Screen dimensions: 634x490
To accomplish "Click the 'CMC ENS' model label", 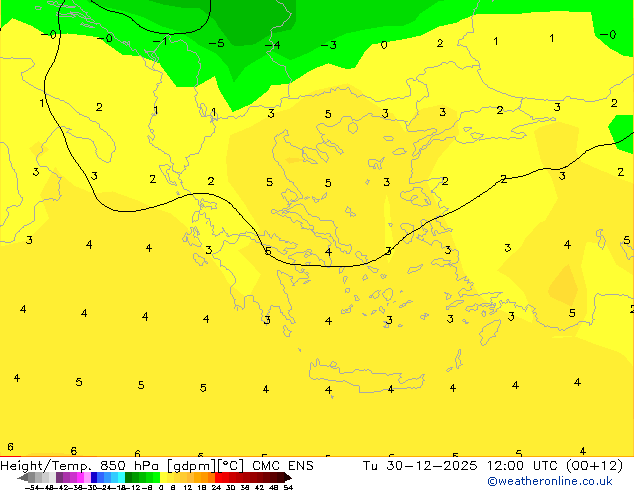I will (283, 466).
